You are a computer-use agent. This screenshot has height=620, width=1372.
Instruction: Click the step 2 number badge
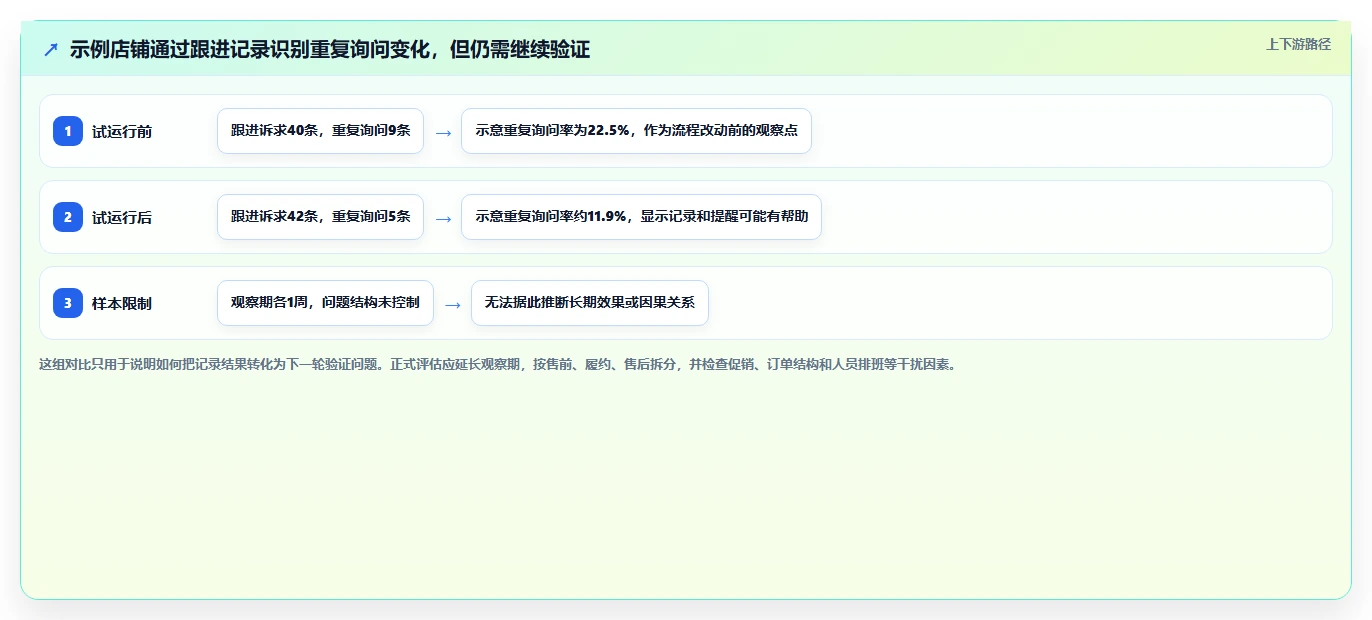(68, 217)
